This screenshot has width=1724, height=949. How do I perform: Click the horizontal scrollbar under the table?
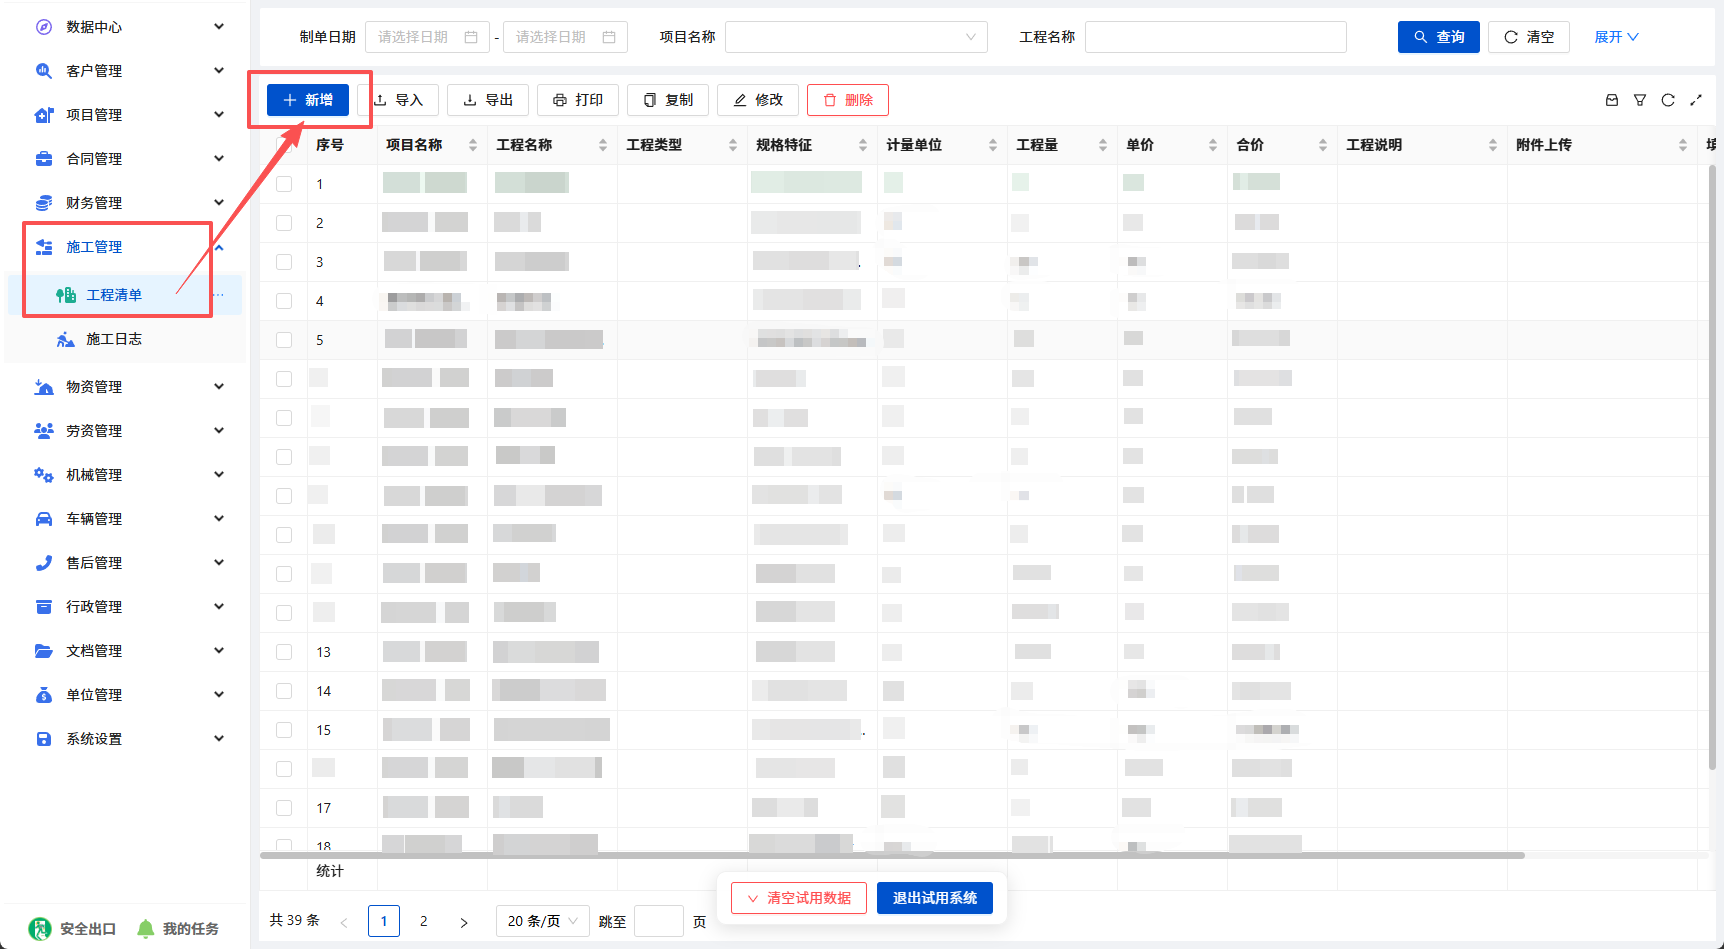pos(892,856)
